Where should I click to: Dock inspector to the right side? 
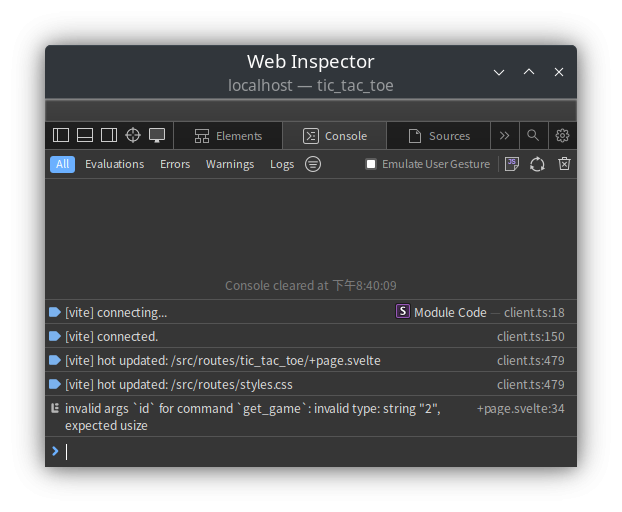(x=109, y=136)
